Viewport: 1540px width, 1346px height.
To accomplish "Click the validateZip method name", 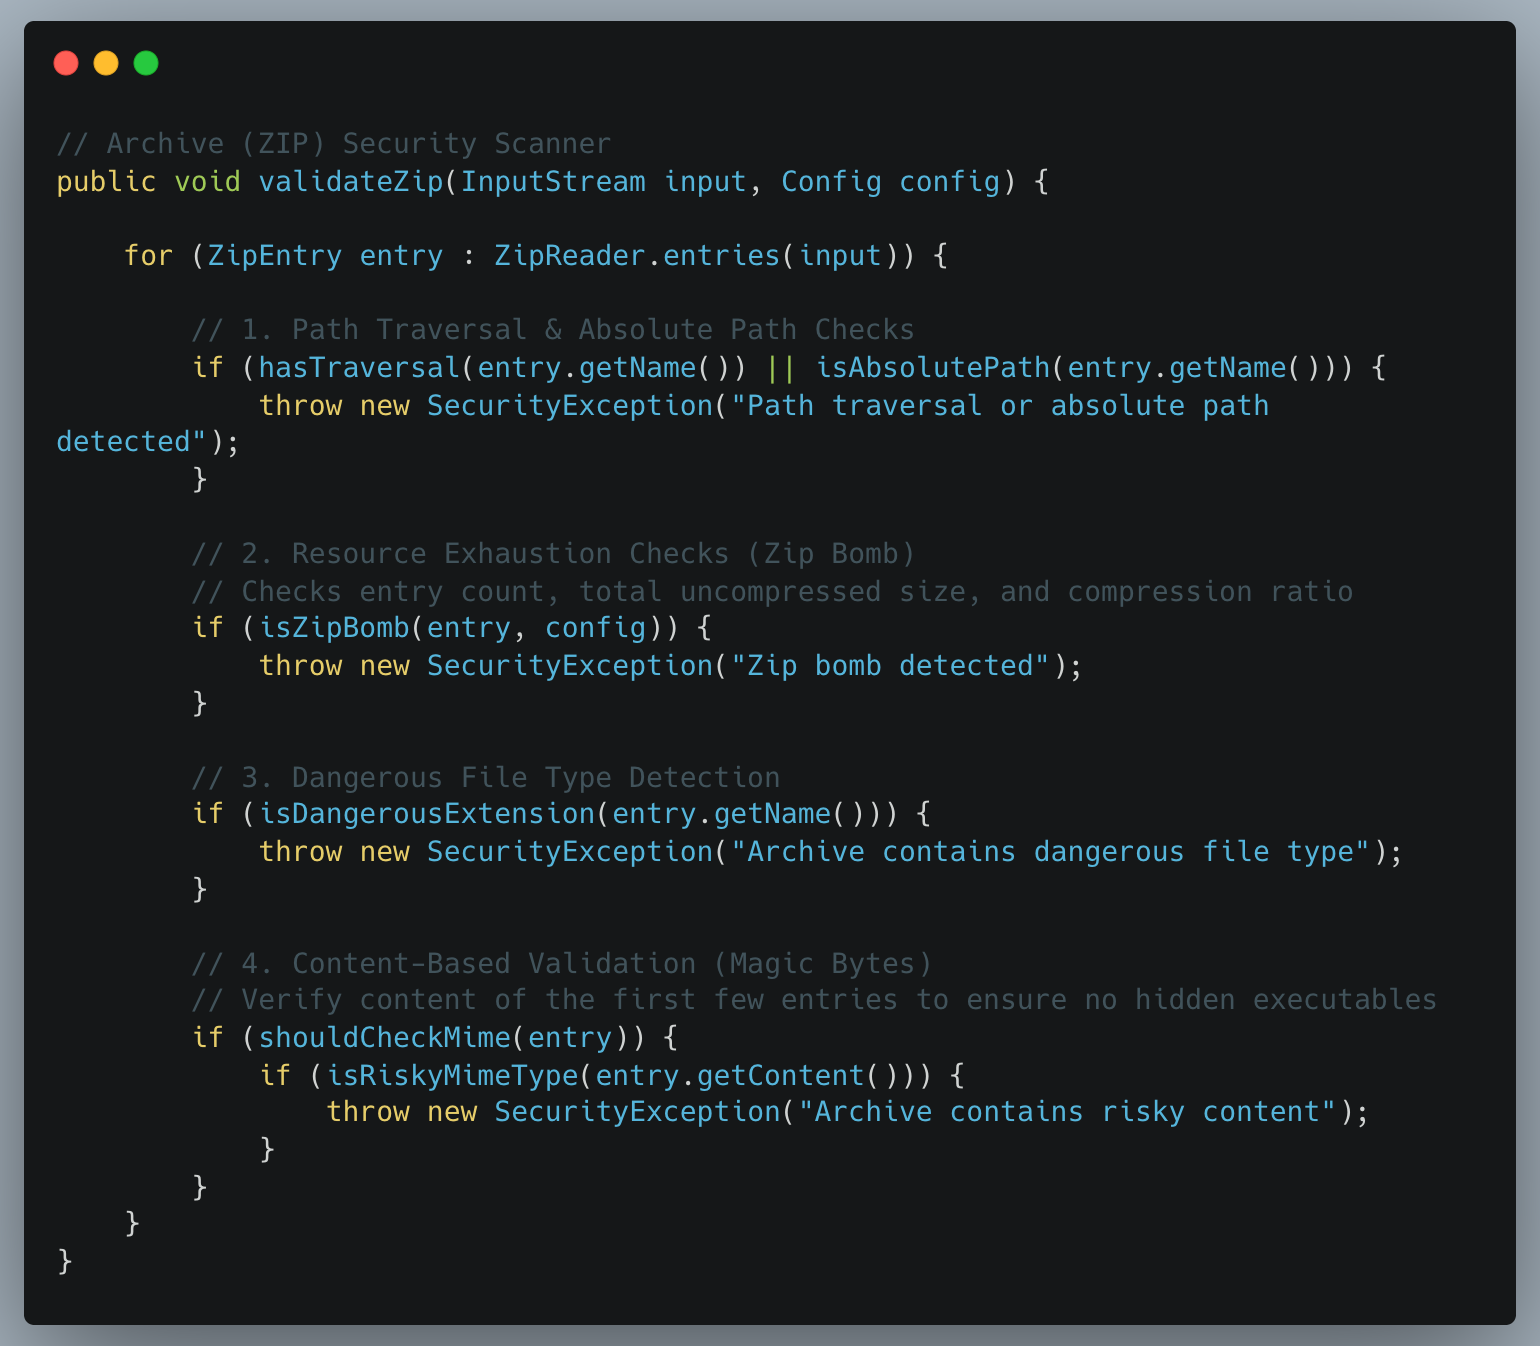I will coord(350,182).
